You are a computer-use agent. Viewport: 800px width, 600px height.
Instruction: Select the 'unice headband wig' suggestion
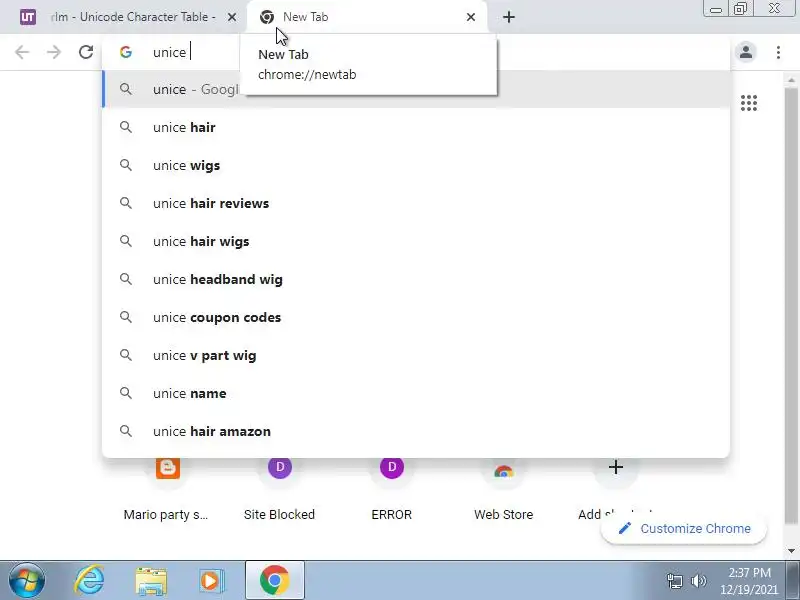[416, 279]
